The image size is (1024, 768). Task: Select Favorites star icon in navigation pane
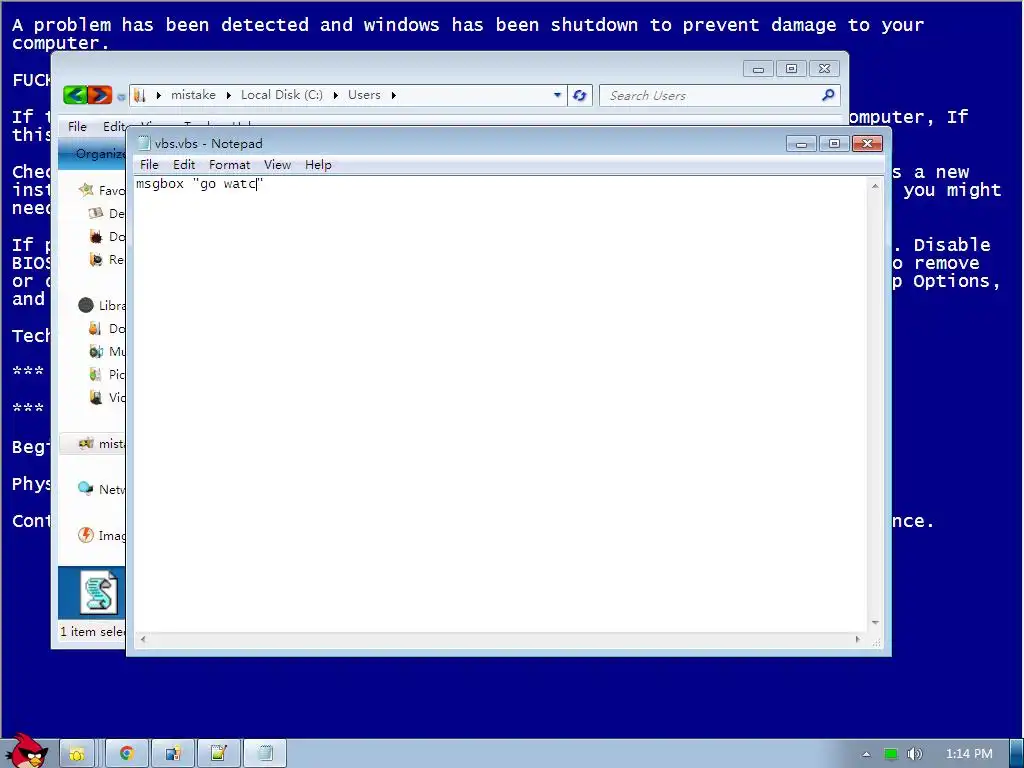pos(86,190)
